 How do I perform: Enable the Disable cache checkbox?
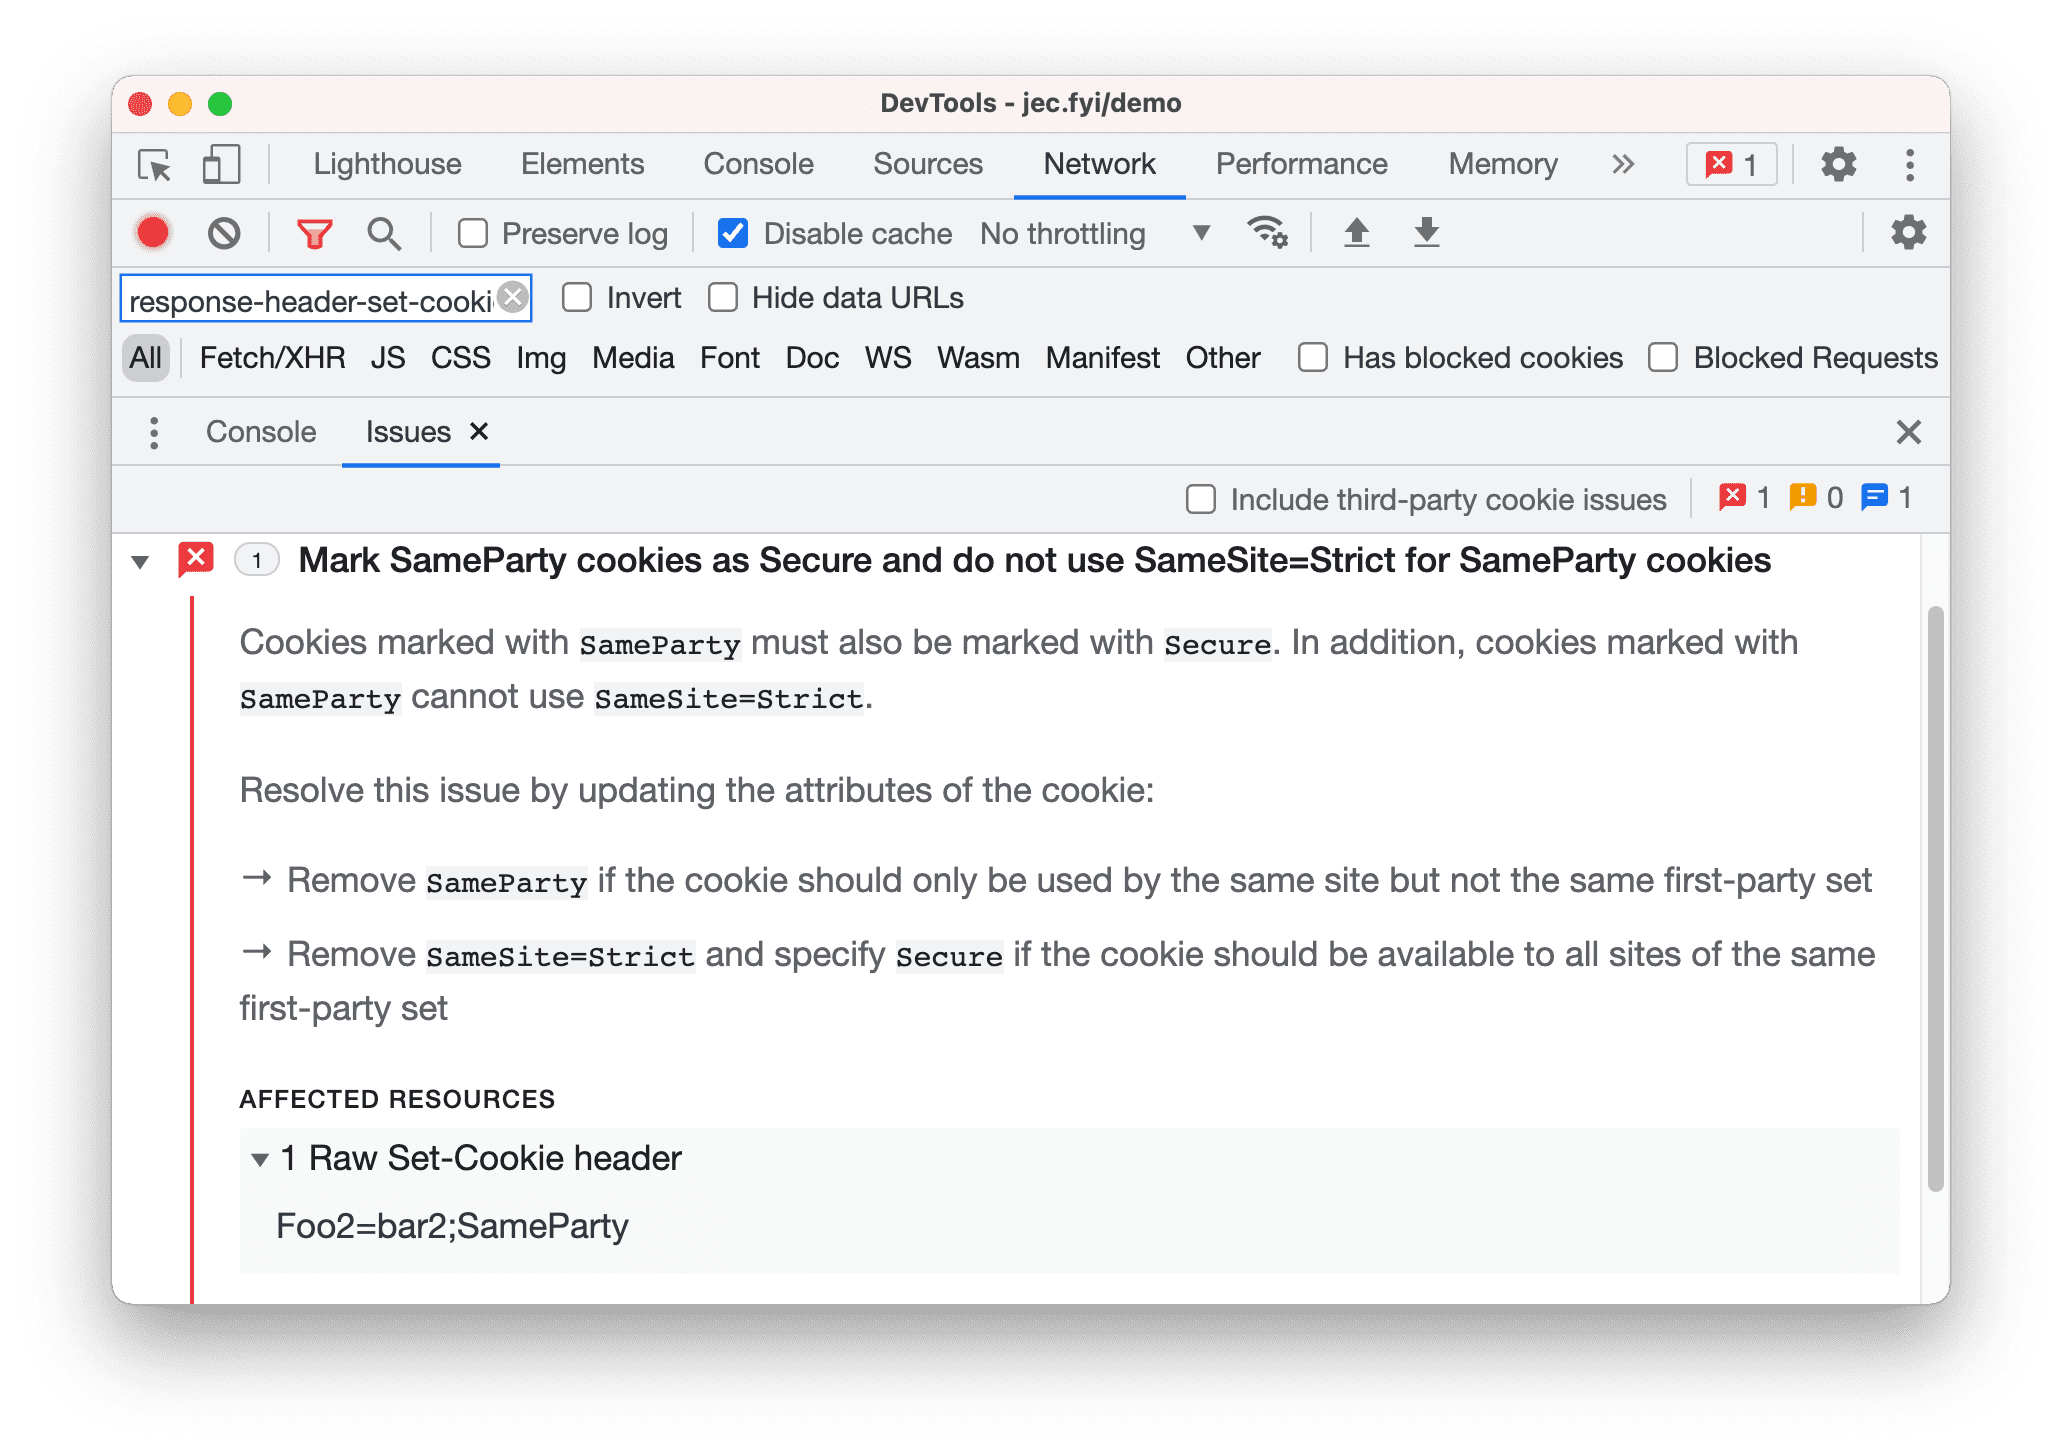point(731,233)
